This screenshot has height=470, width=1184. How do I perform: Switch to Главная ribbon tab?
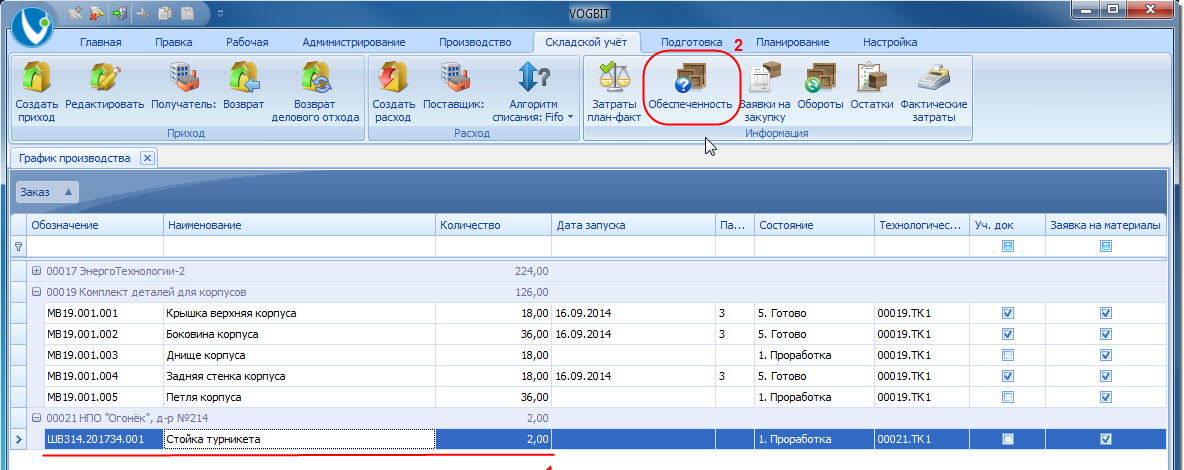[100, 42]
